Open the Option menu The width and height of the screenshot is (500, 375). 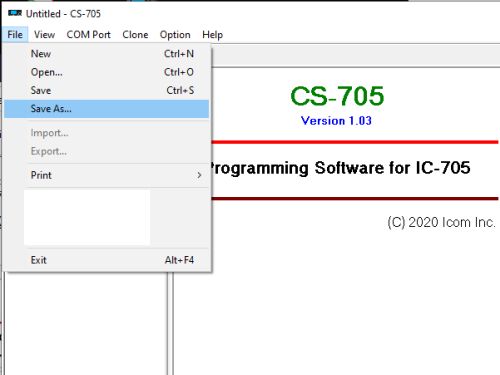click(175, 34)
